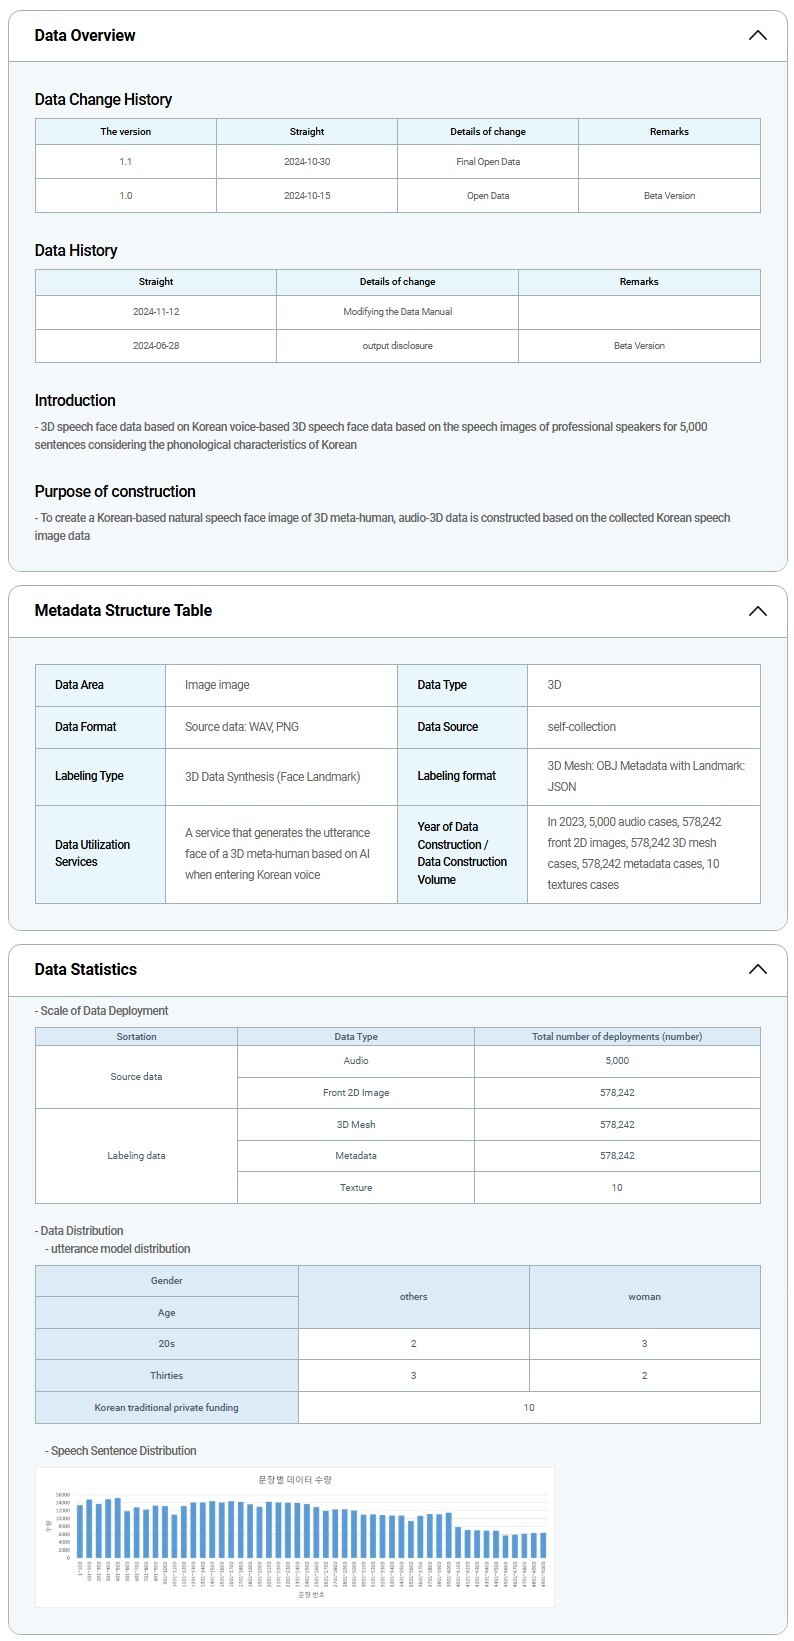Click "Total number of deployments" column header

pyautogui.click(x=617, y=1037)
